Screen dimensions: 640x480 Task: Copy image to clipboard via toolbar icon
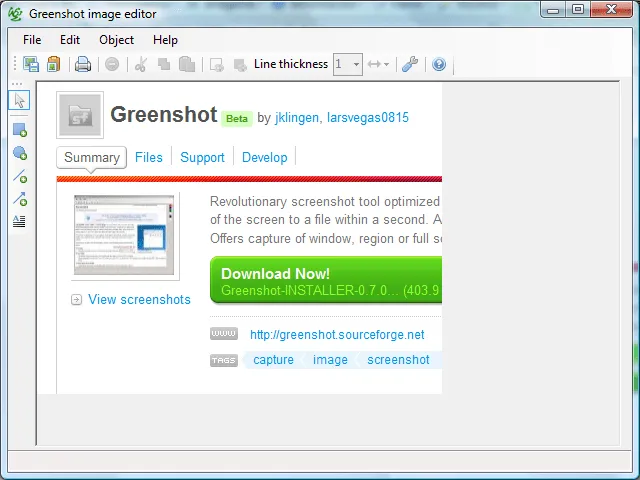tap(53, 64)
